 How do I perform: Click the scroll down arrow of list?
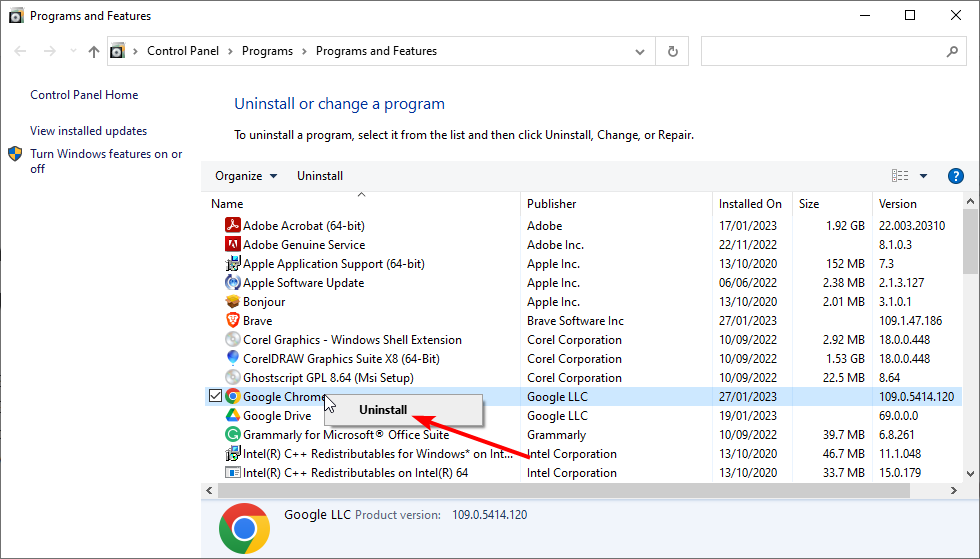pyautogui.click(x=970, y=474)
